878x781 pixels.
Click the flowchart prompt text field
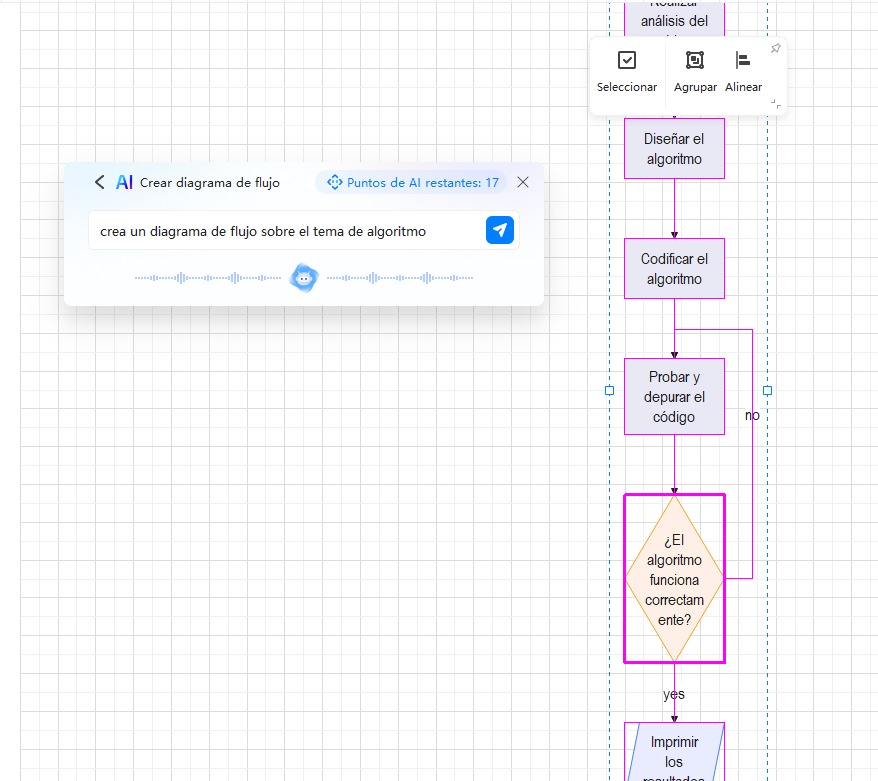coord(285,231)
